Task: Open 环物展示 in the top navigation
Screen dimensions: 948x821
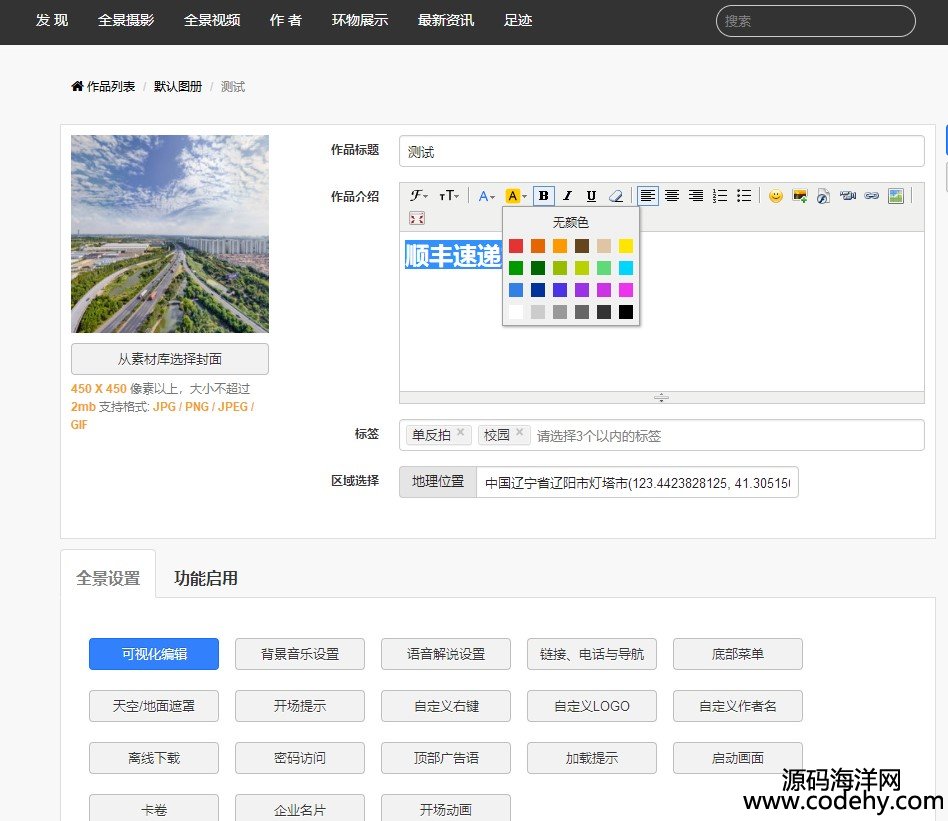Action: pos(359,21)
